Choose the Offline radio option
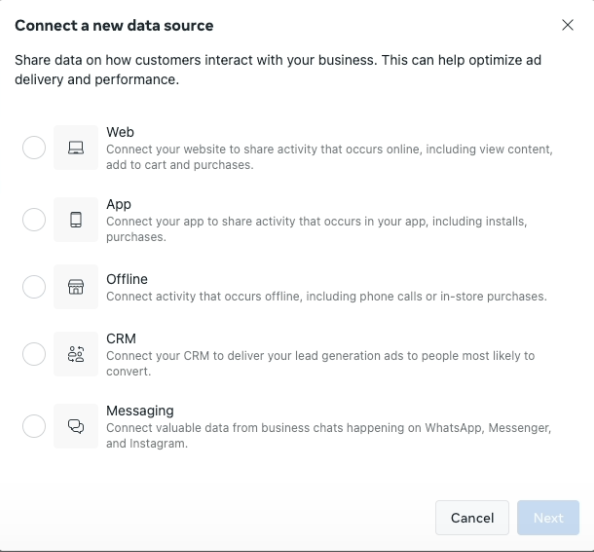Viewport: 594px width, 552px height. coord(34,287)
